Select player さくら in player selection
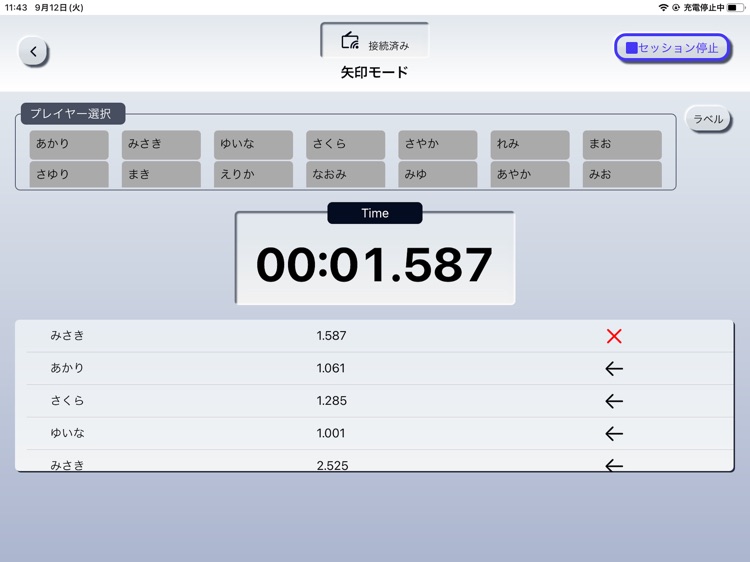The image size is (750, 562). click(x=345, y=144)
